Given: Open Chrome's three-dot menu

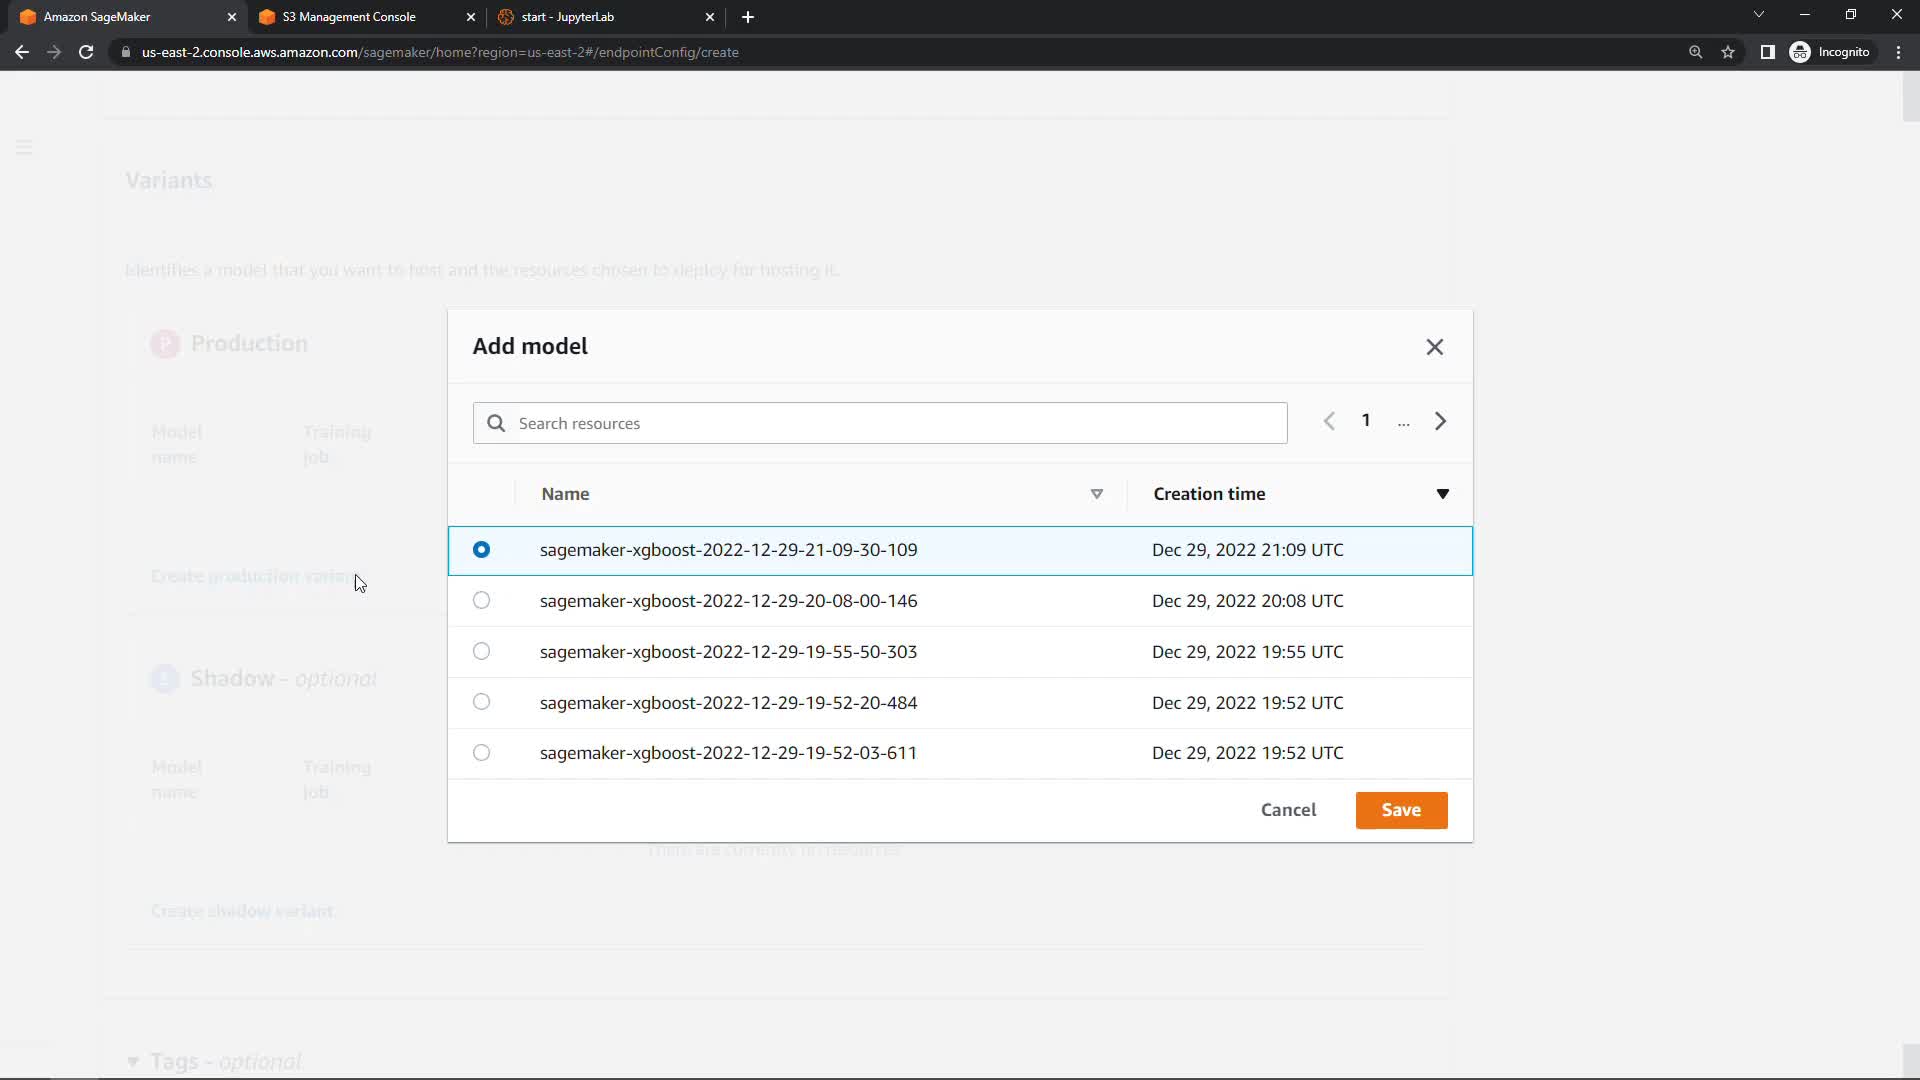Looking at the screenshot, I should pyautogui.click(x=1898, y=52).
